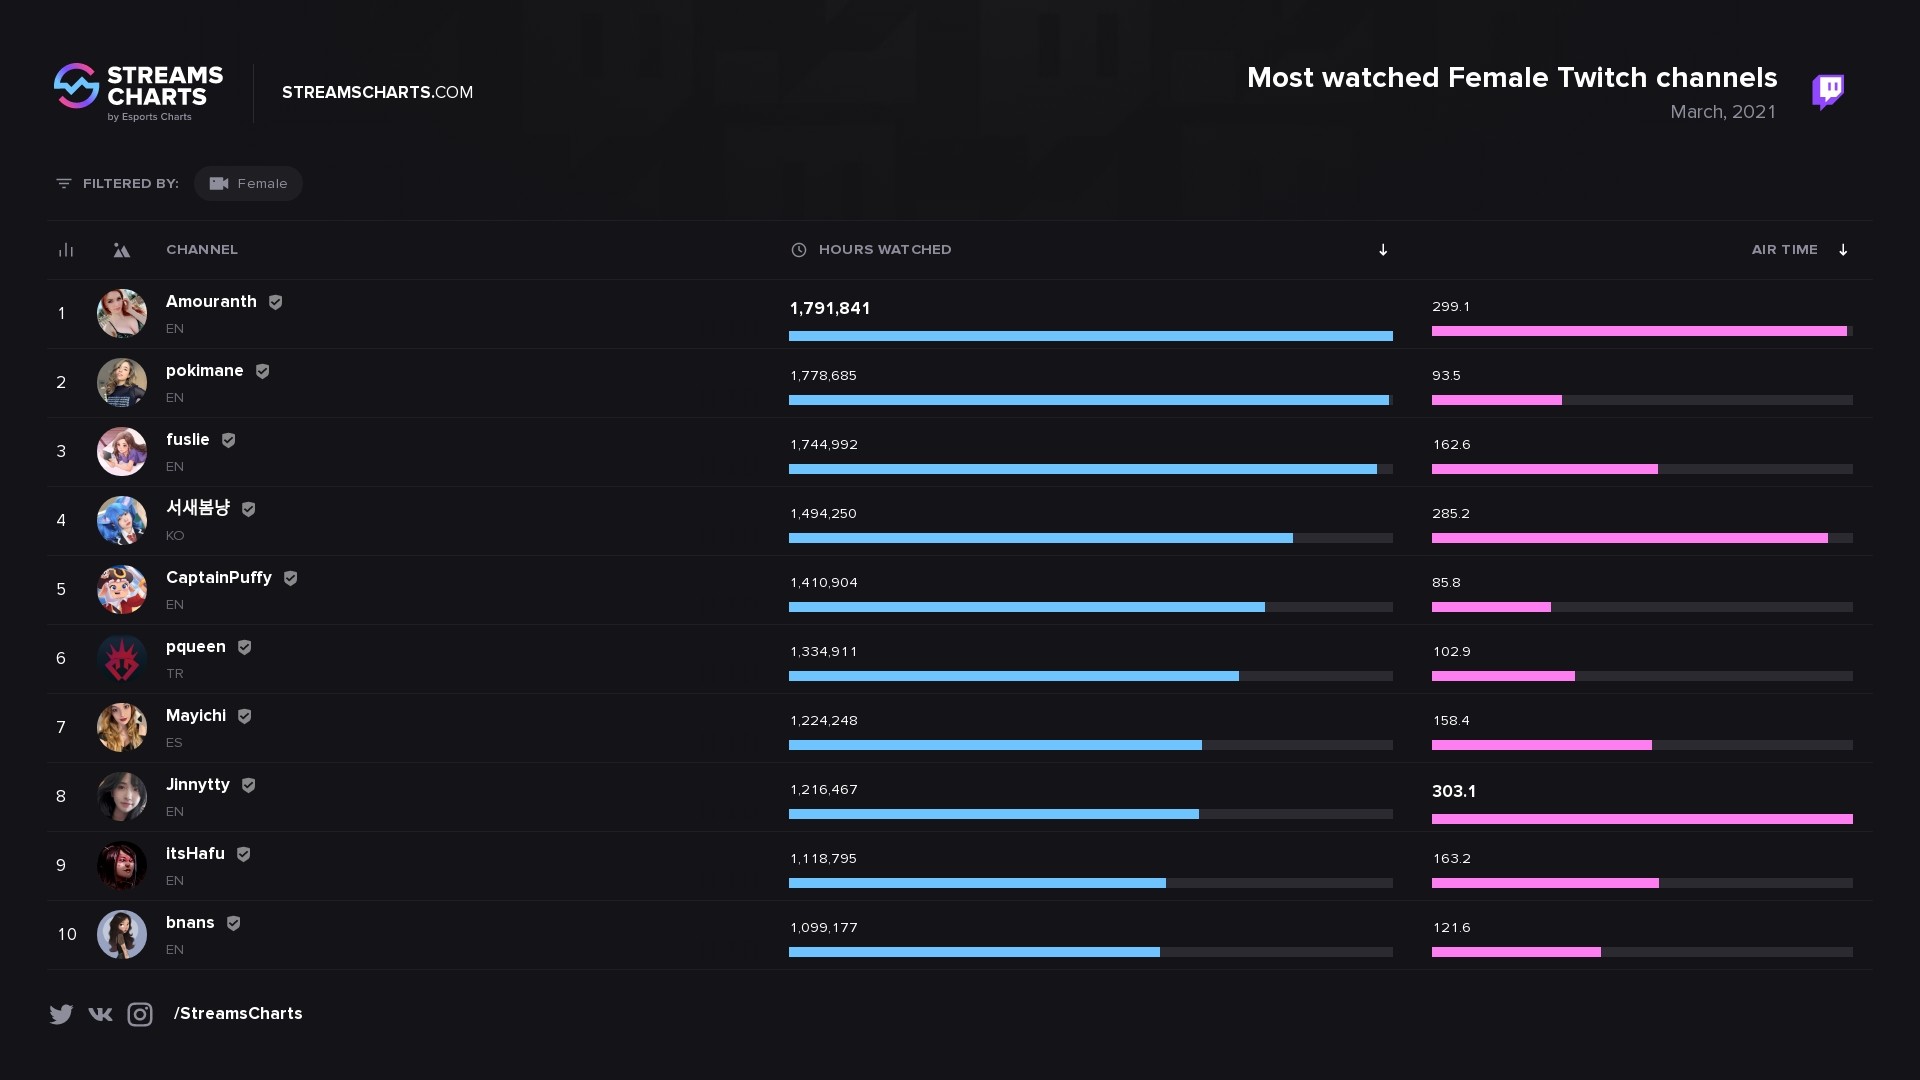The image size is (1920, 1080).
Task: Click the verified badge next to pokimane
Action: click(263, 371)
